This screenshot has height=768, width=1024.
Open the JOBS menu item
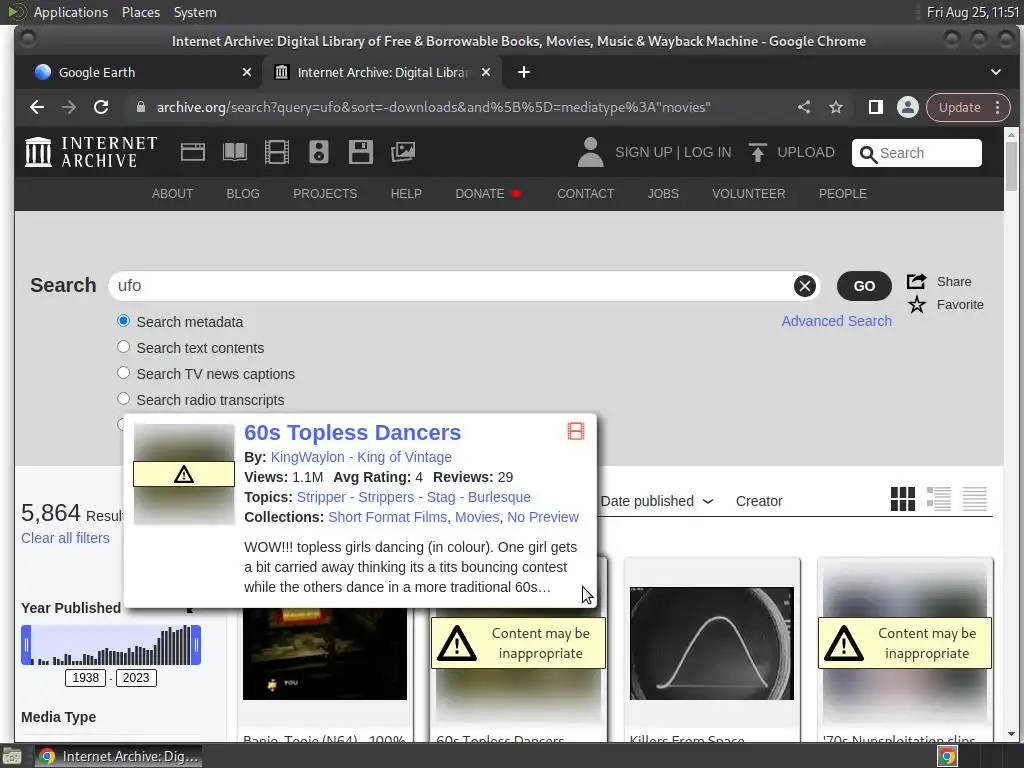(x=663, y=194)
